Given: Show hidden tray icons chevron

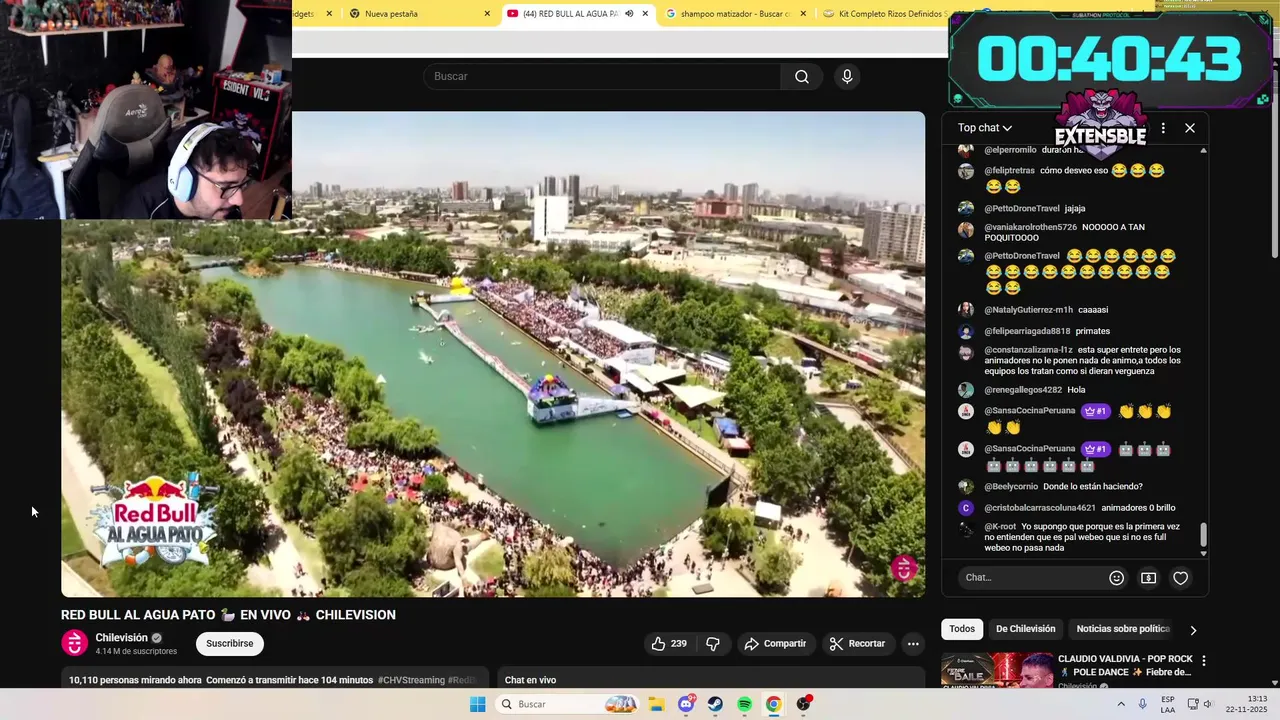Looking at the screenshot, I should click(1121, 704).
